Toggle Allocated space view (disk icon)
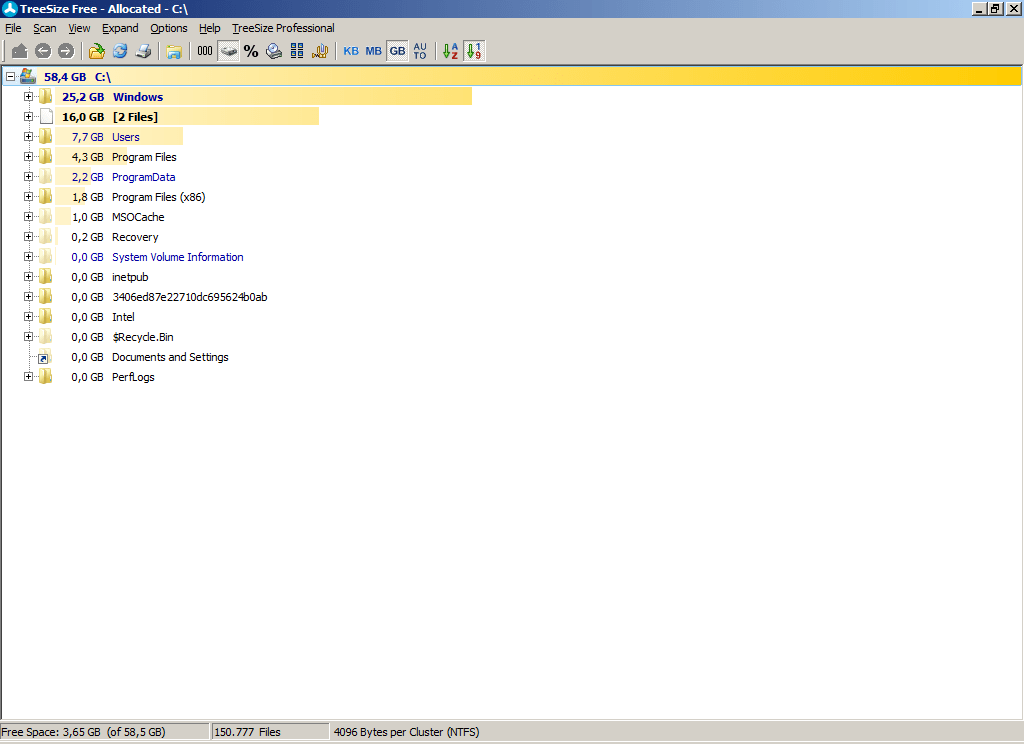Viewport: 1024px width, 744px height. 228,51
